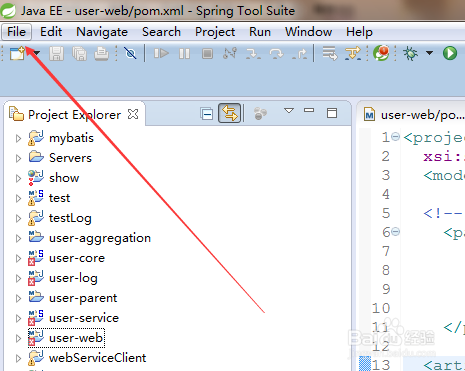
Task: Expand the test project
Action: [18, 198]
